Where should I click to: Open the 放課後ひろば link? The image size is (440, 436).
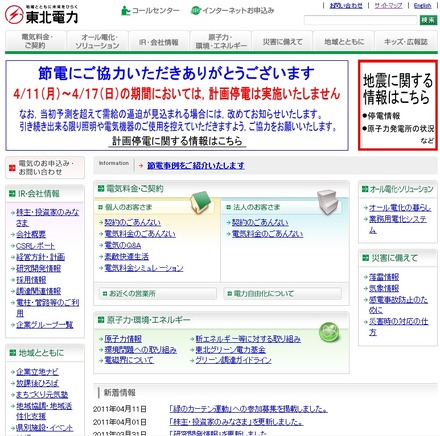point(37,383)
